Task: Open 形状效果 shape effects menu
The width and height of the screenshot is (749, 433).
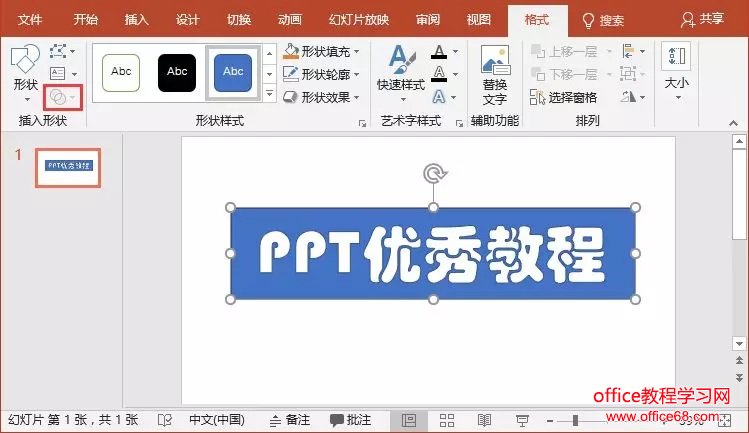Action: pos(321,97)
